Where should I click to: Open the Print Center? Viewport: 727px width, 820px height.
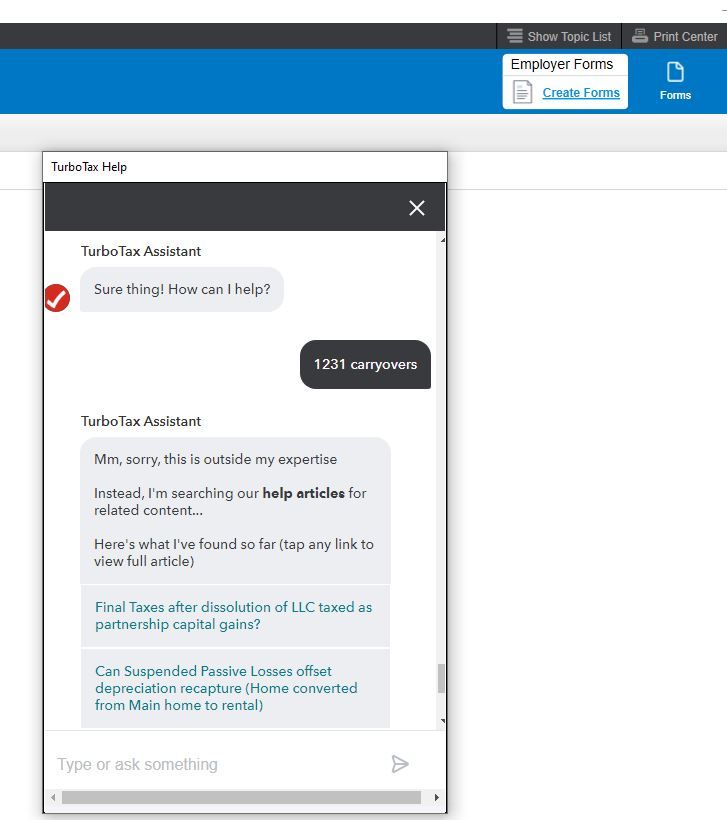[674, 36]
